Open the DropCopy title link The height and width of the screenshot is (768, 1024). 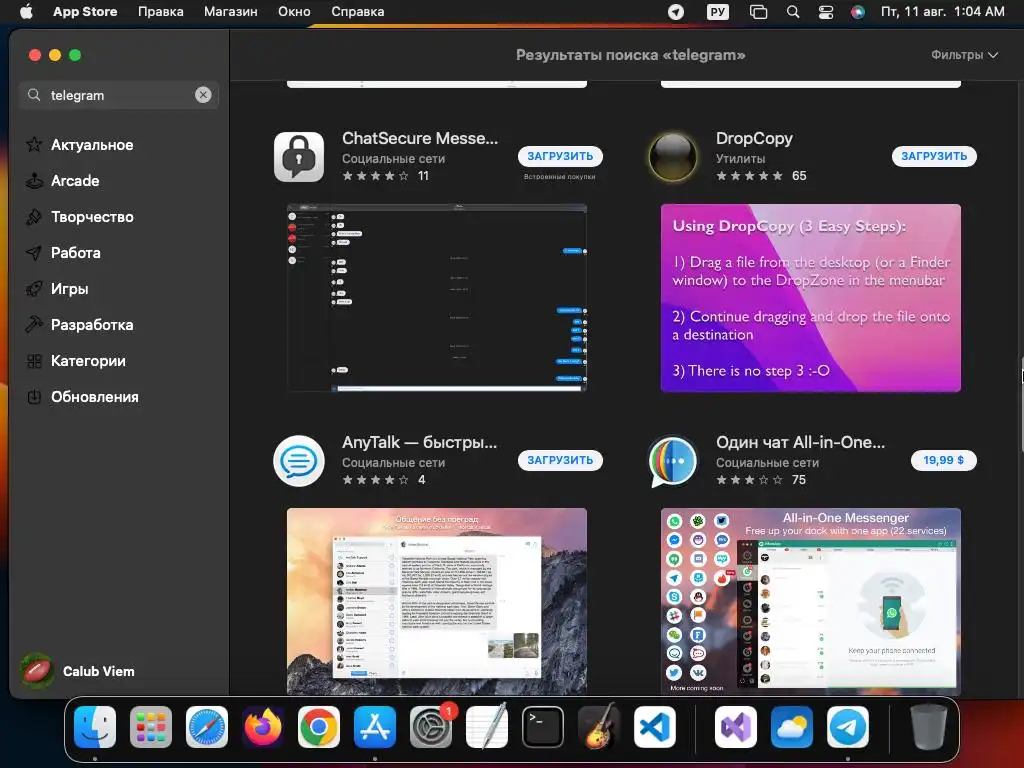(x=754, y=138)
